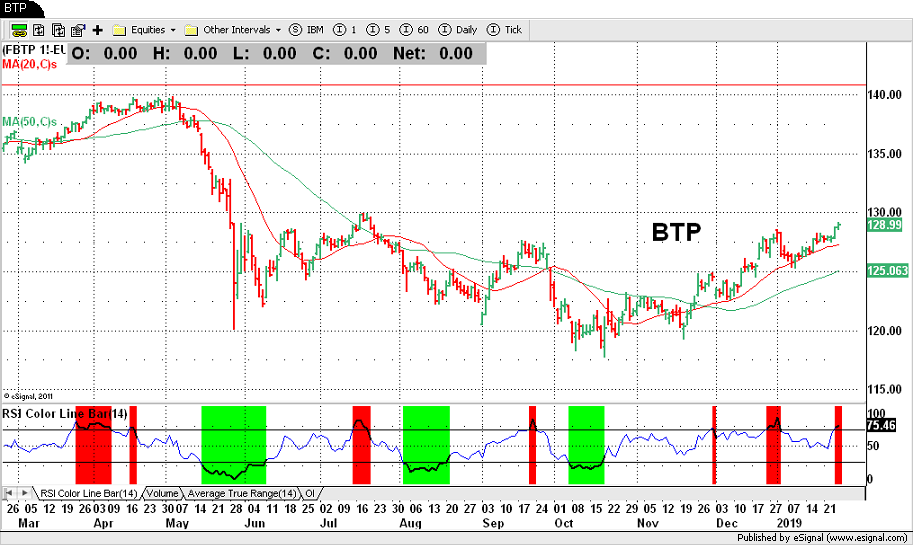Open the Equities dropdown arrow

click(173, 30)
